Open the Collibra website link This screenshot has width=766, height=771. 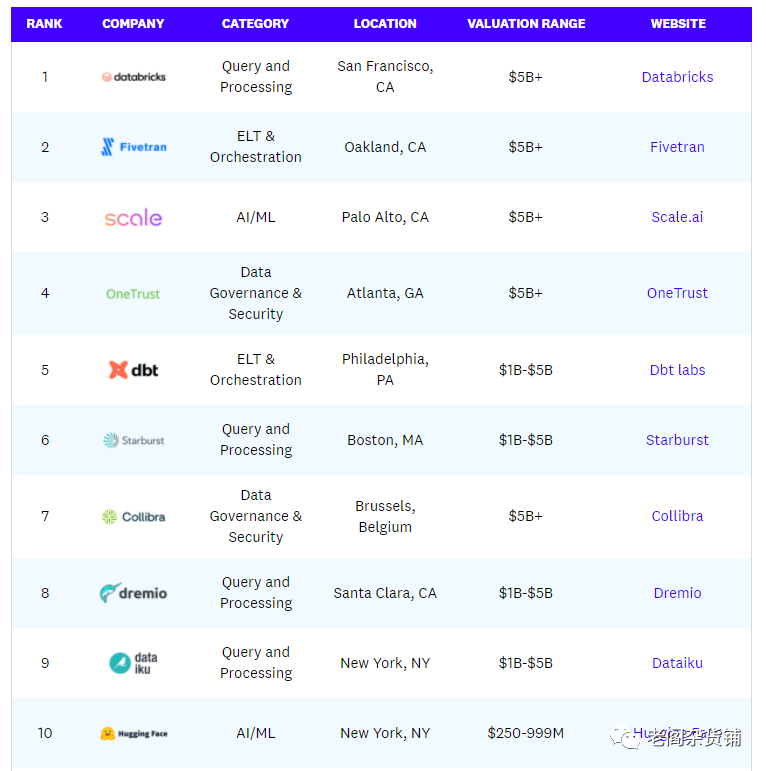(x=677, y=516)
